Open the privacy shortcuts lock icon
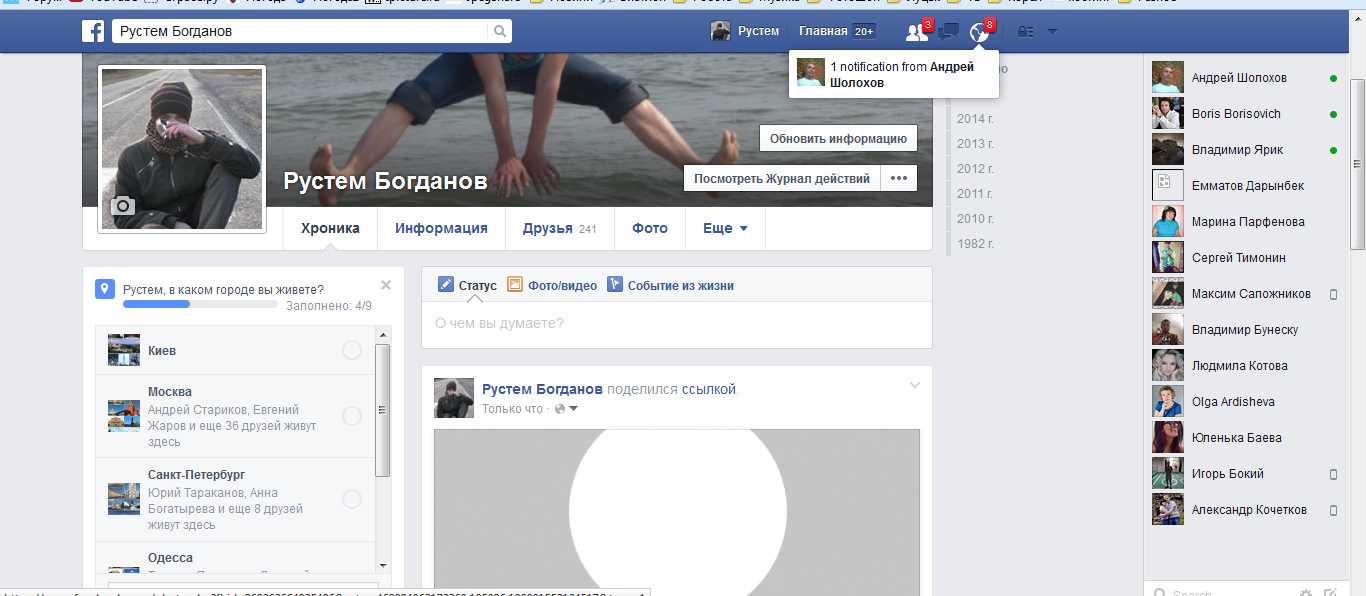The height and width of the screenshot is (596, 1366). pos(1025,32)
